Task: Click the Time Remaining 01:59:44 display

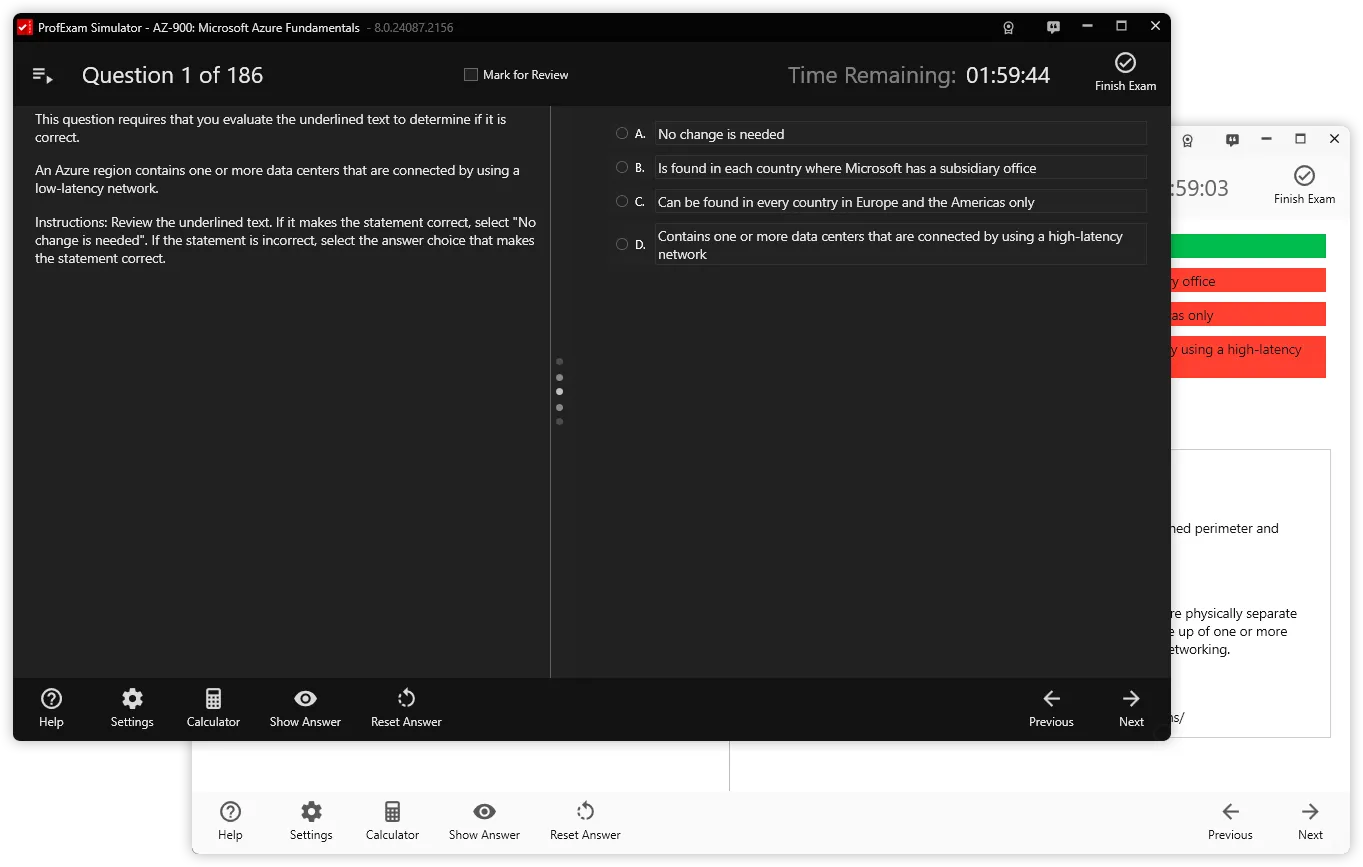Action: 918,75
